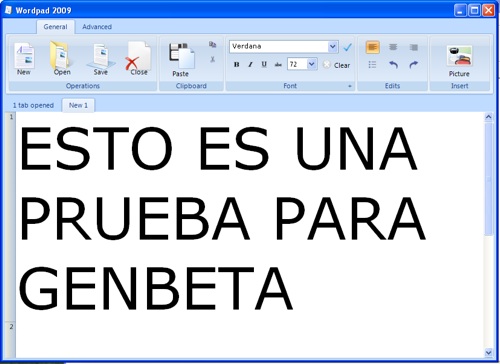Screen dimensions: 500x364
Task: Select the New 1 document tab
Action: [x=78, y=105]
